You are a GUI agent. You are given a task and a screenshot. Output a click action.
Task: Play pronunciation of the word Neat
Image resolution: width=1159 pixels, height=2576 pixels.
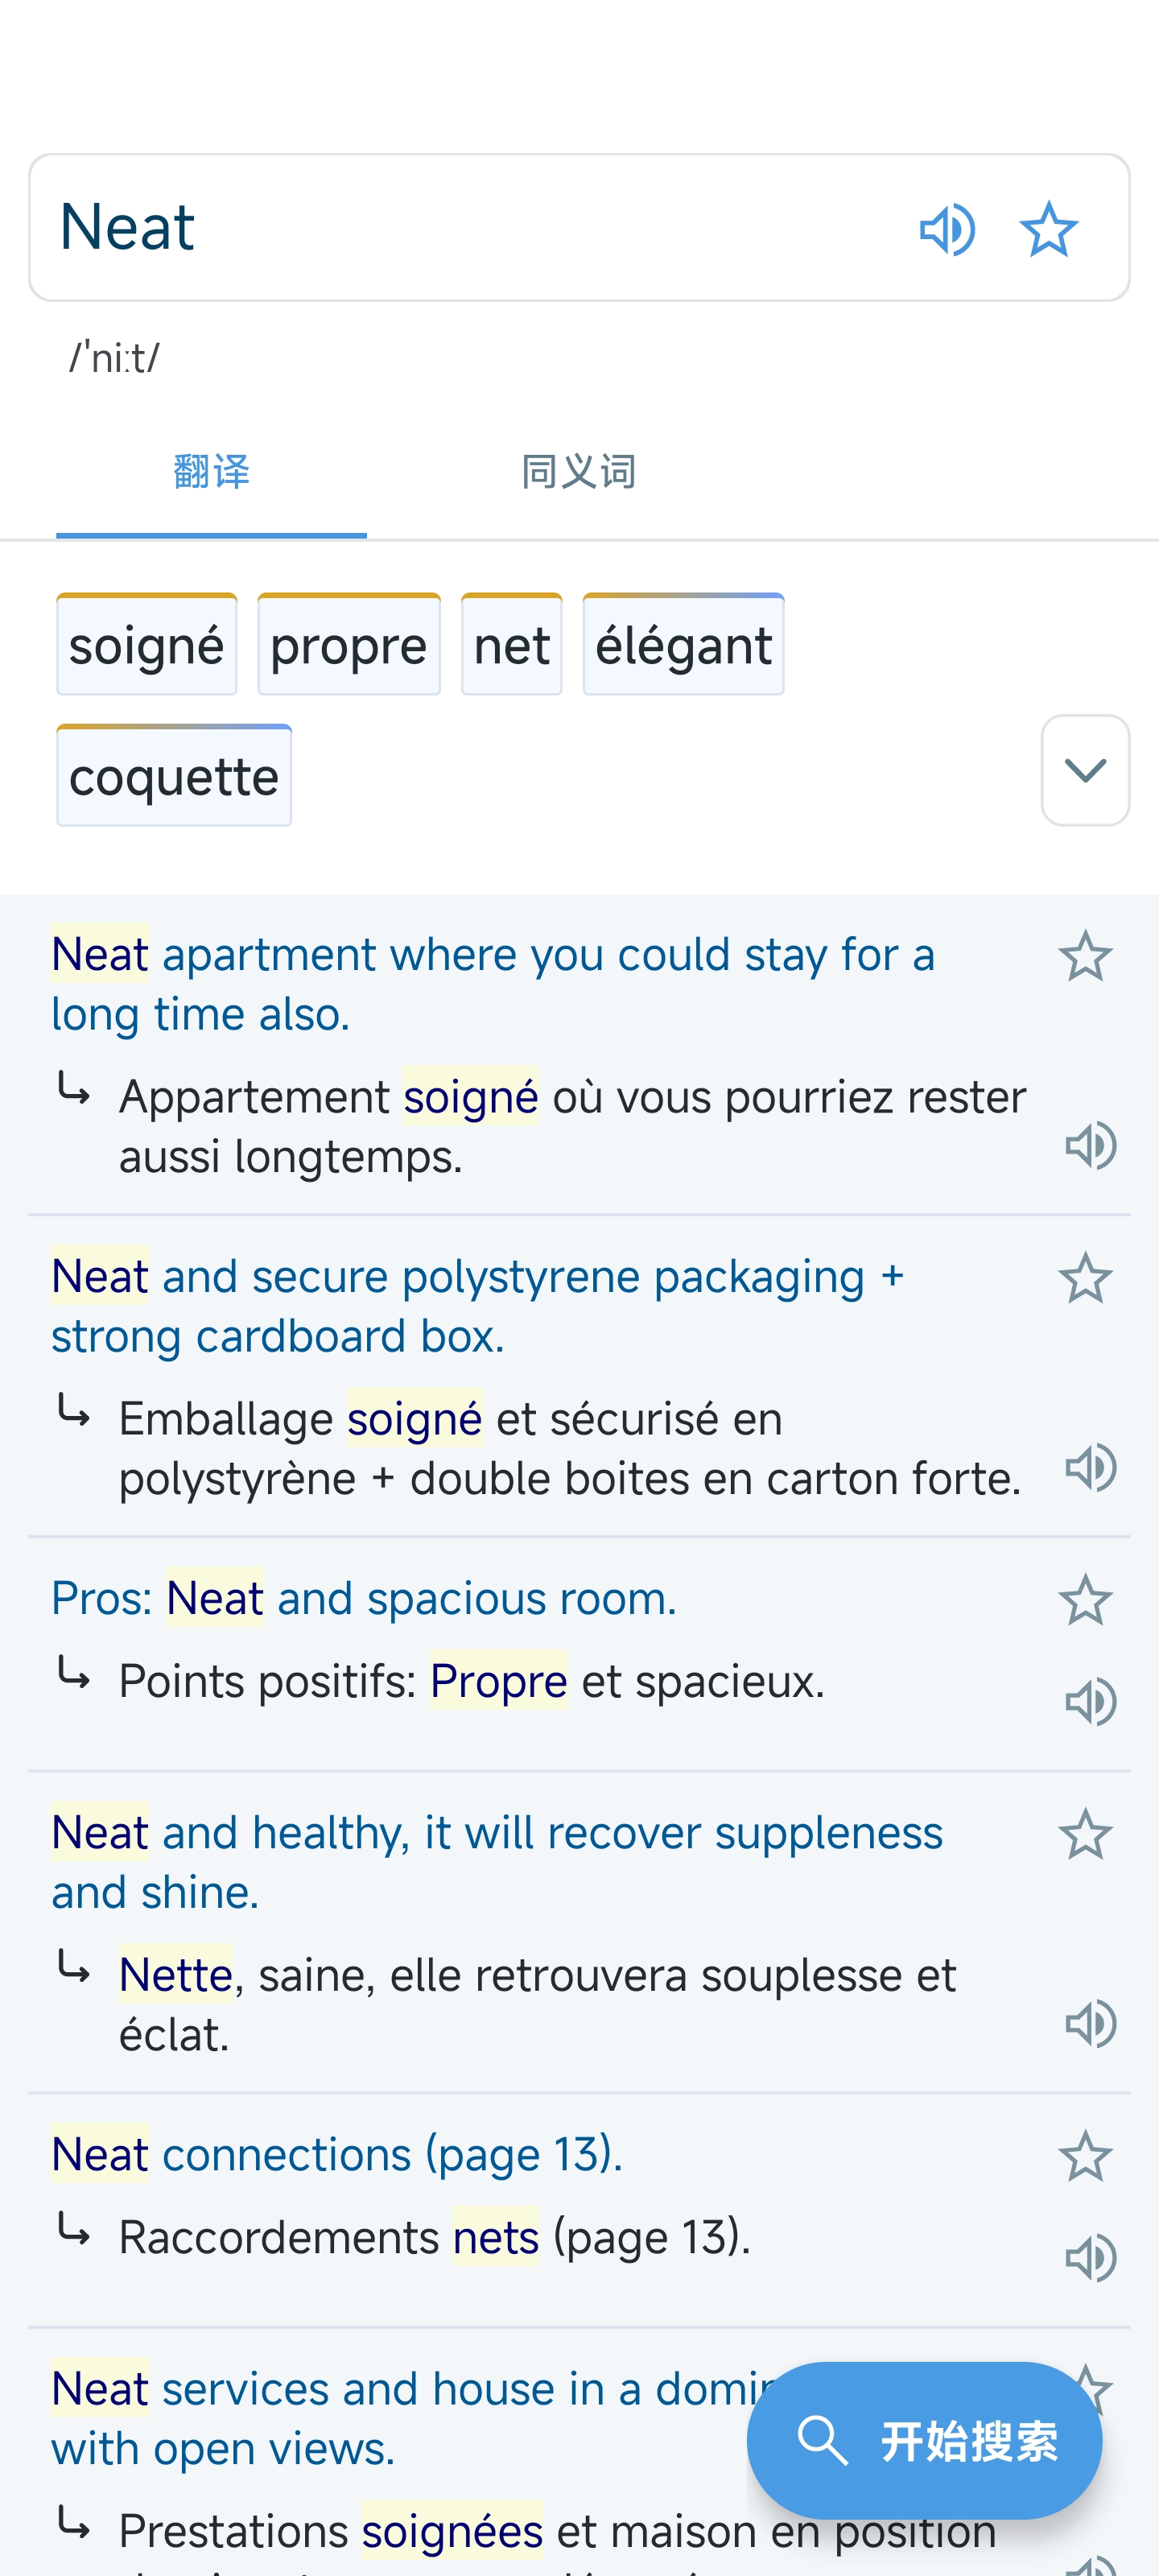point(946,230)
